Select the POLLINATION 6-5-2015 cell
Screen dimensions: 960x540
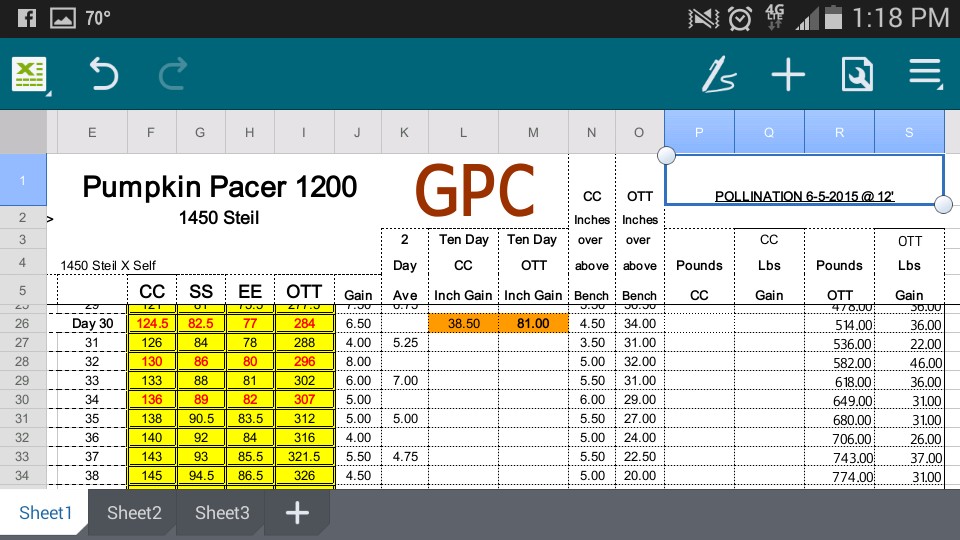tap(804, 196)
